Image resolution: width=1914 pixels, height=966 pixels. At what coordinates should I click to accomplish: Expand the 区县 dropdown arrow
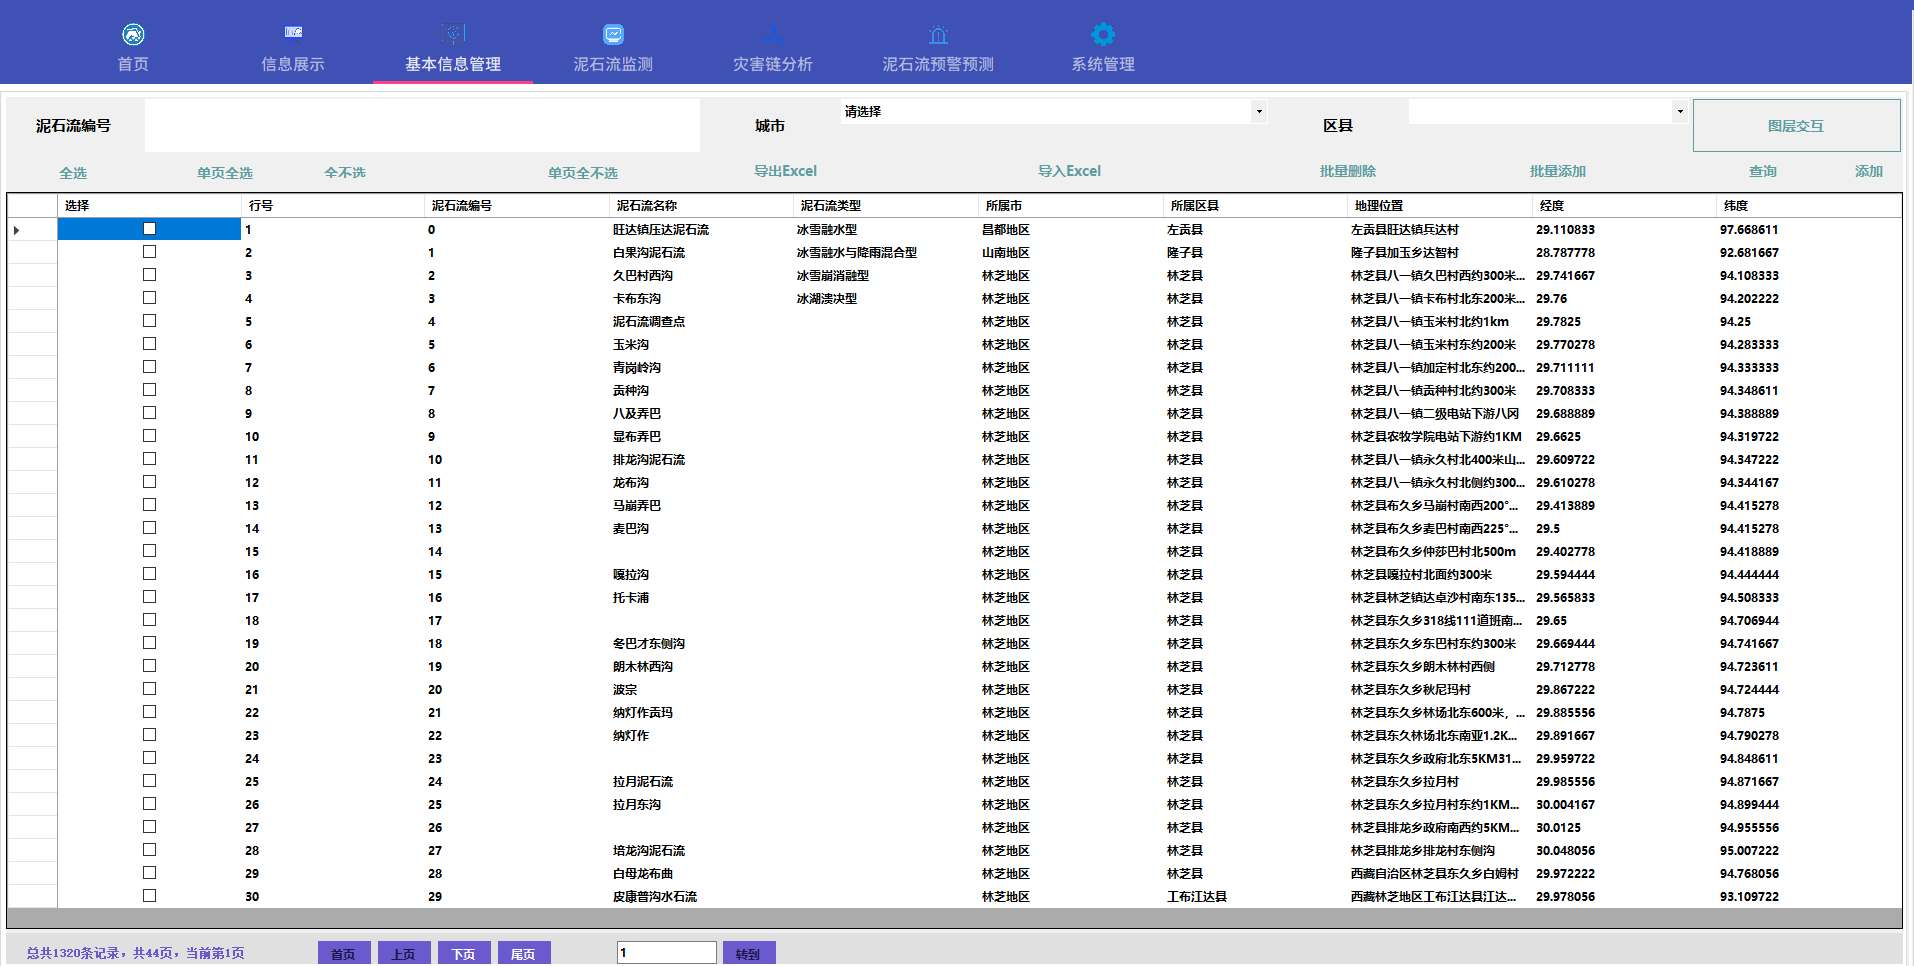(1680, 111)
